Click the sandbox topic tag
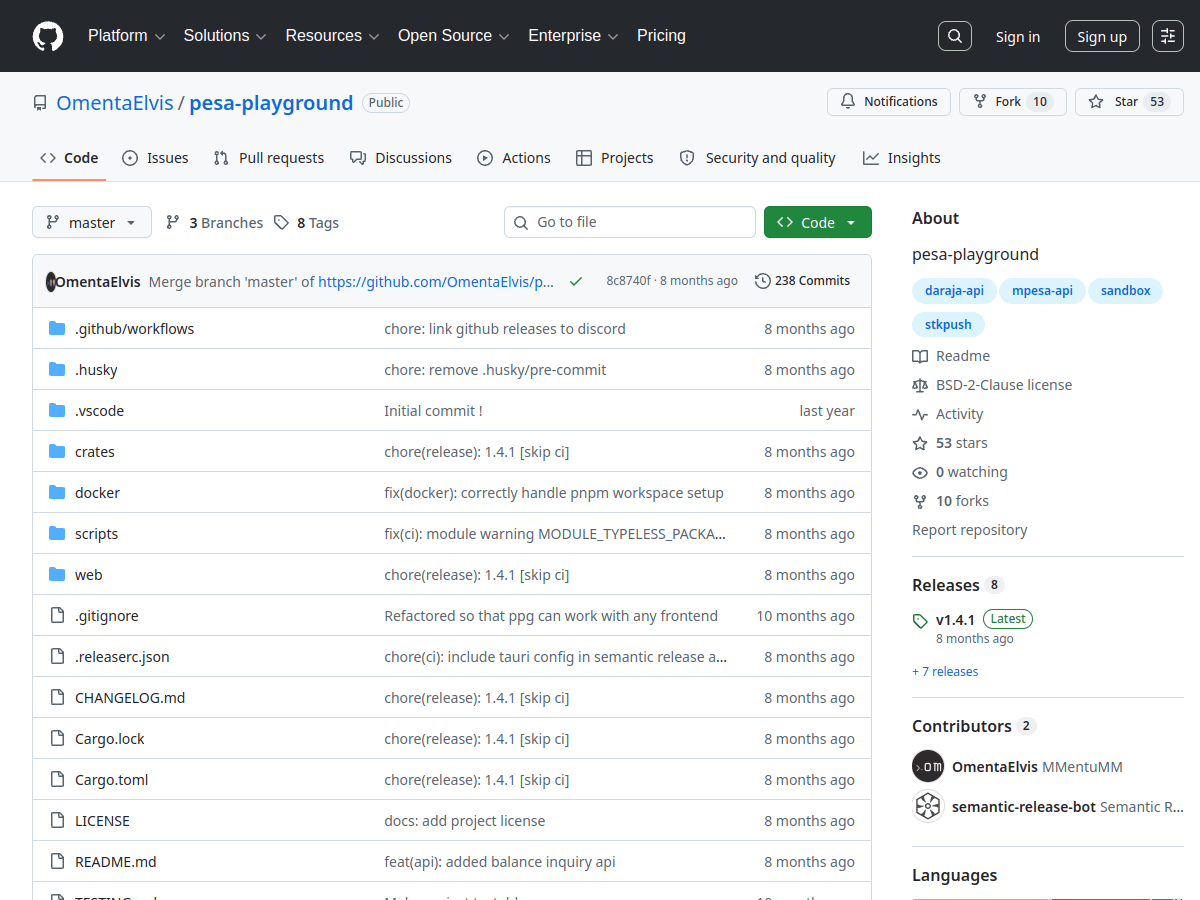This screenshot has height=900, width=1200. tap(1126, 291)
